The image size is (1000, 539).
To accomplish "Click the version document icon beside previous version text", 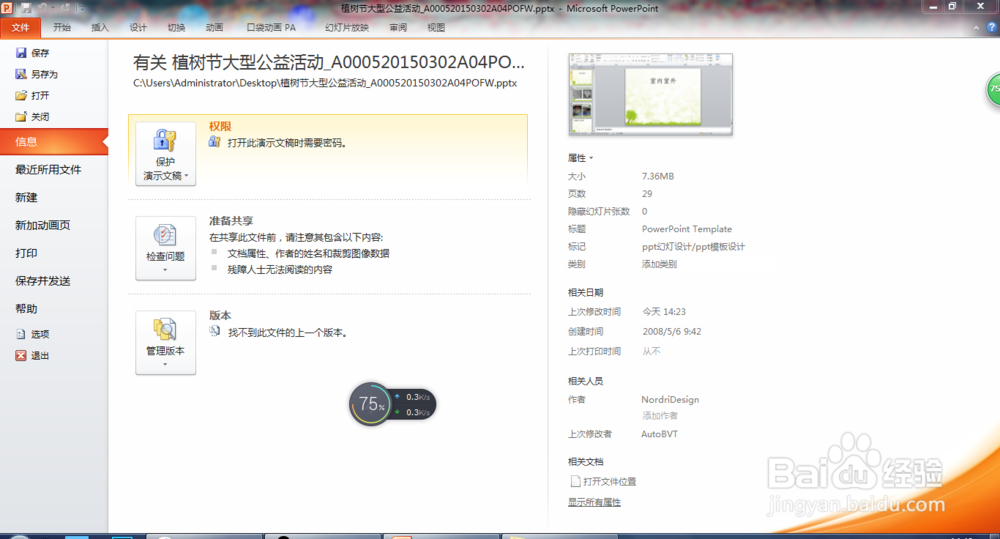I will (215, 332).
